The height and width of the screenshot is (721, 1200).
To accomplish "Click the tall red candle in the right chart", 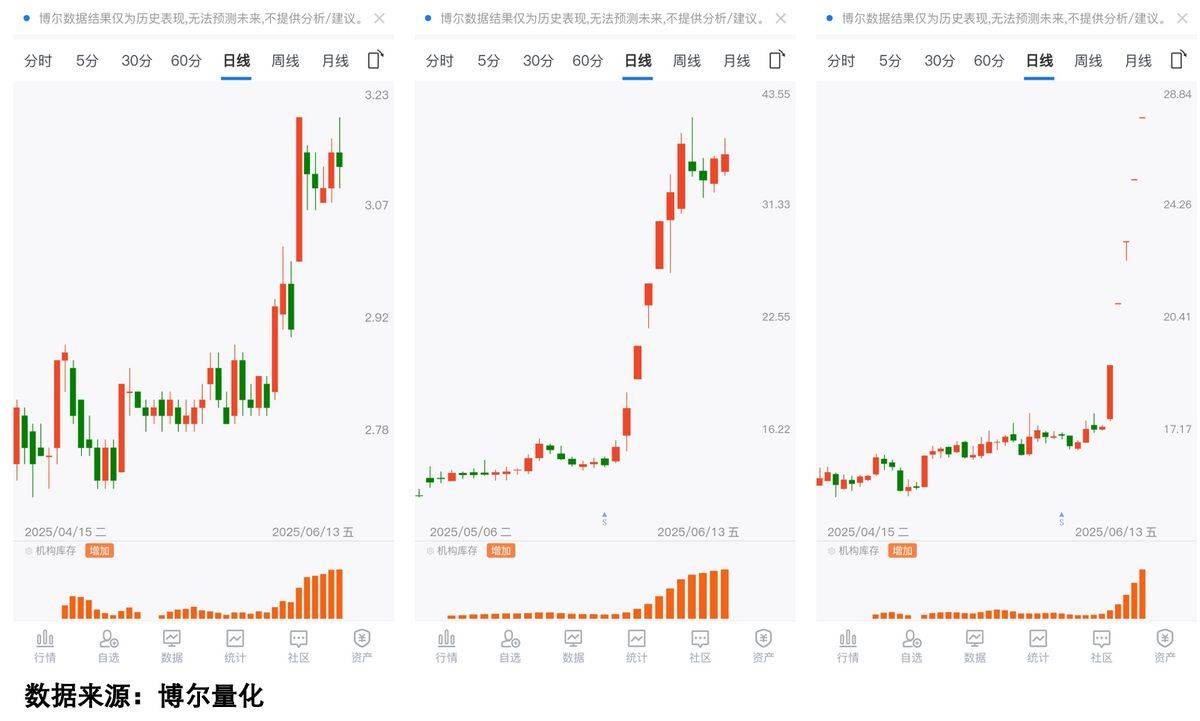I will pos(1108,390).
